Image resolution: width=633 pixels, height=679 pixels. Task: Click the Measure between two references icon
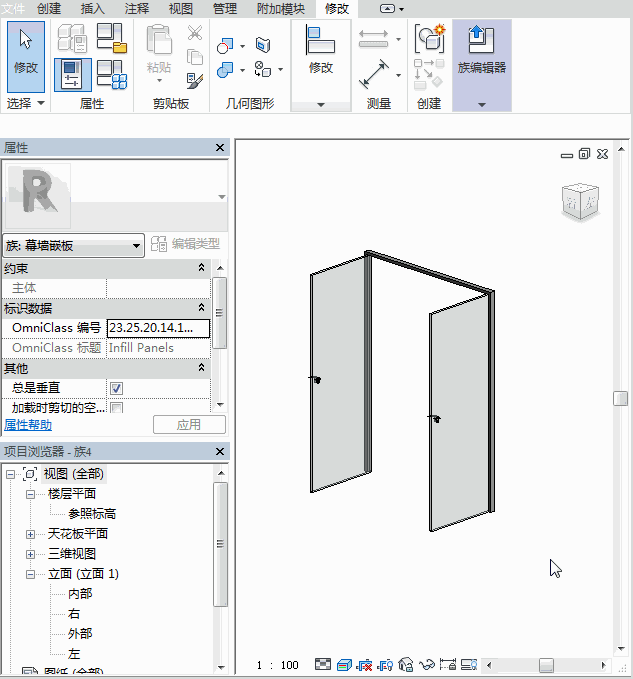[x=373, y=39]
